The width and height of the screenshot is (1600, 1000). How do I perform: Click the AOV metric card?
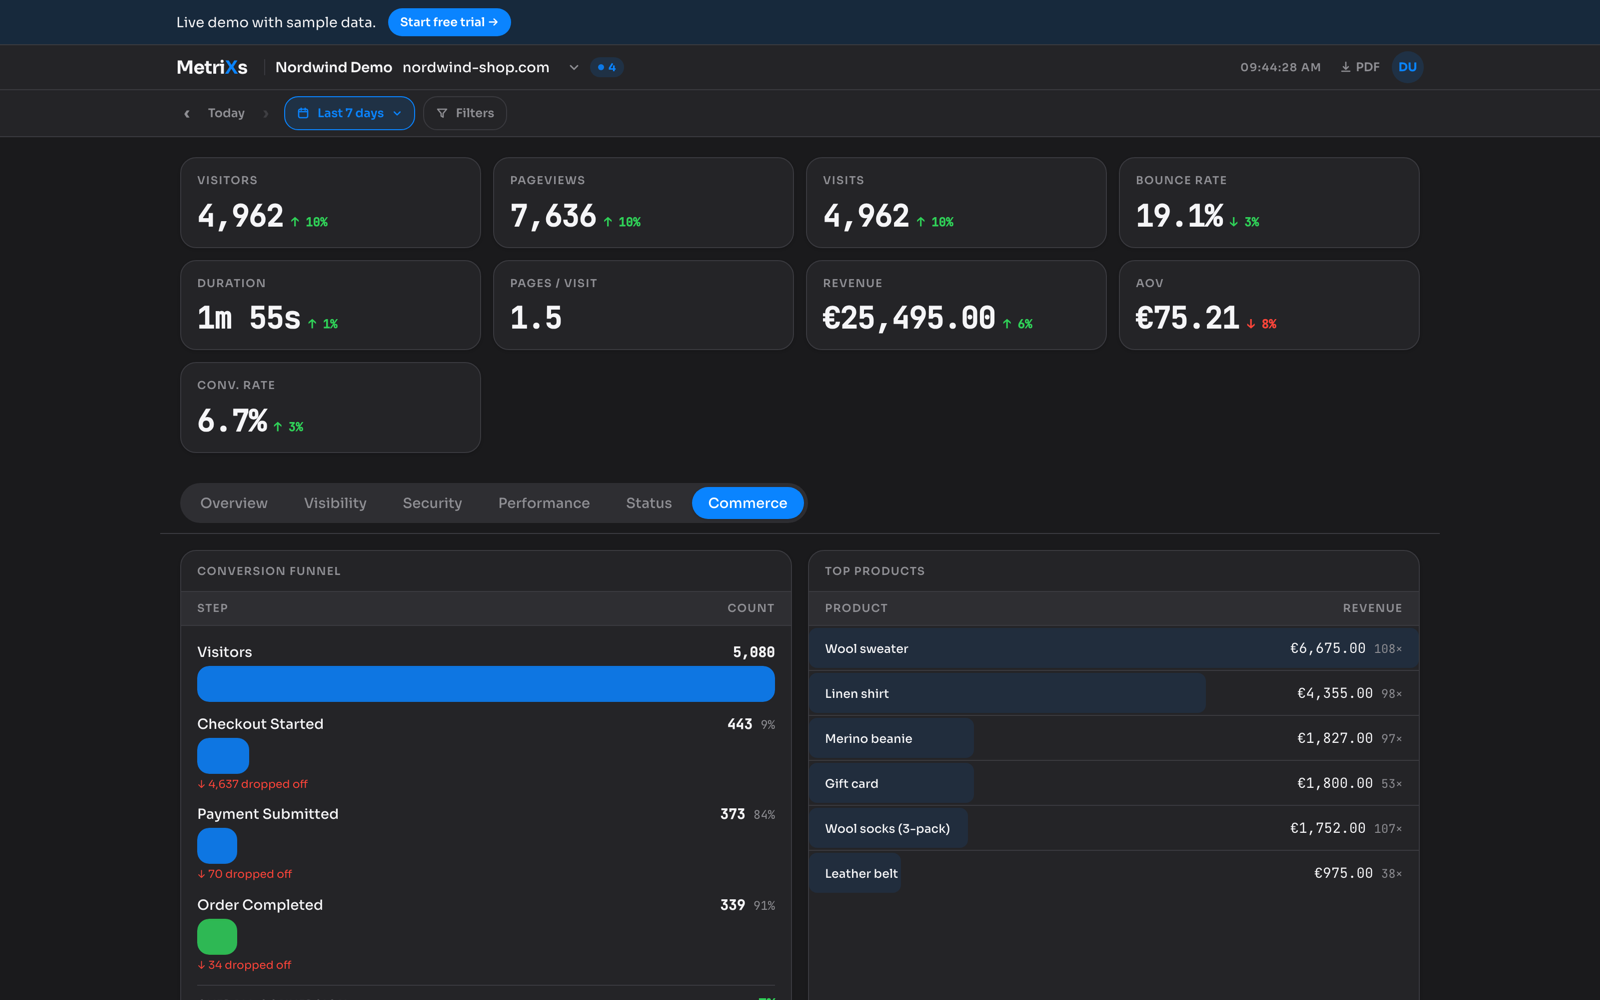tap(1269, 305)
